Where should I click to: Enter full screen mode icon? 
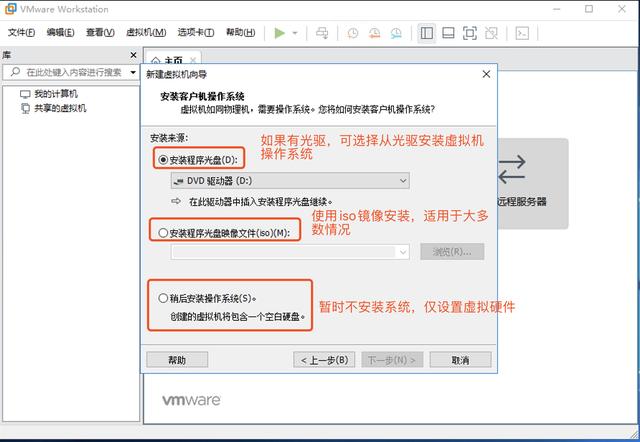click(470, 33)
